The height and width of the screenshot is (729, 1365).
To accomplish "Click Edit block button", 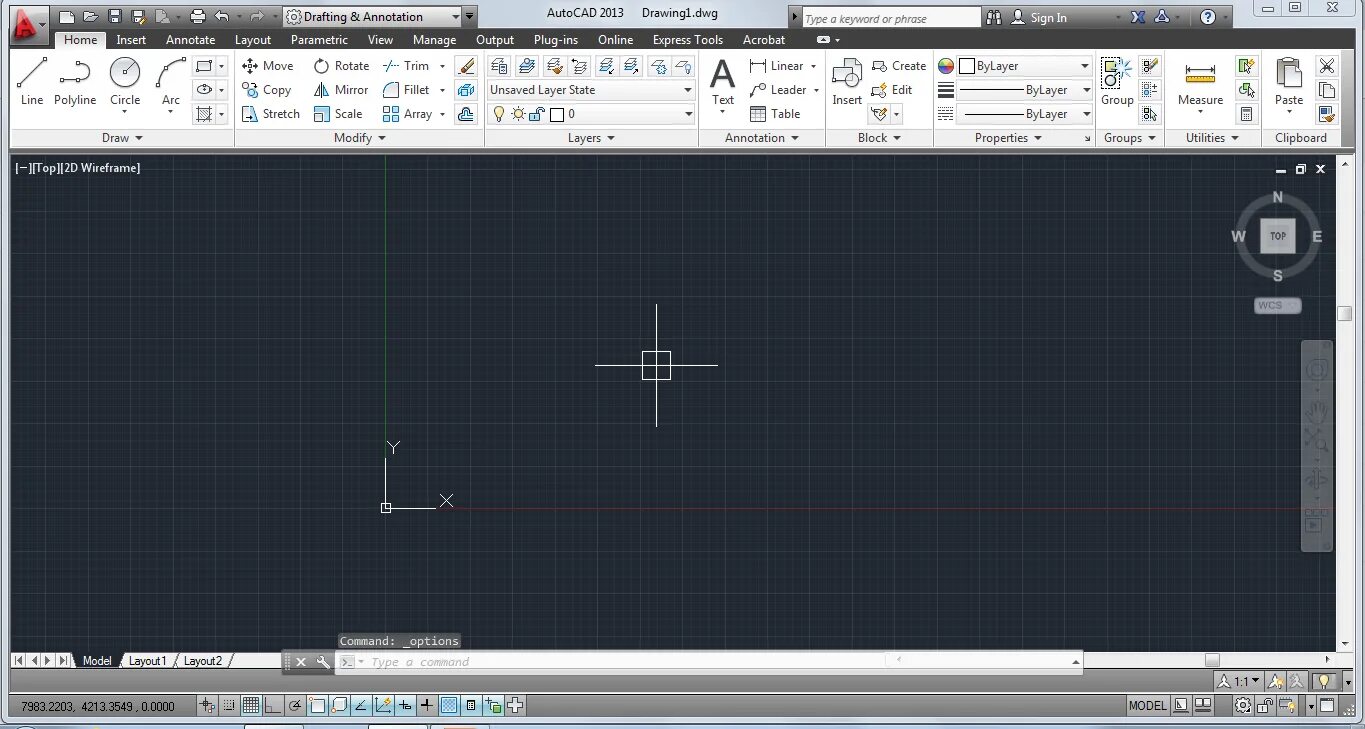I will (x=892, y=90).
